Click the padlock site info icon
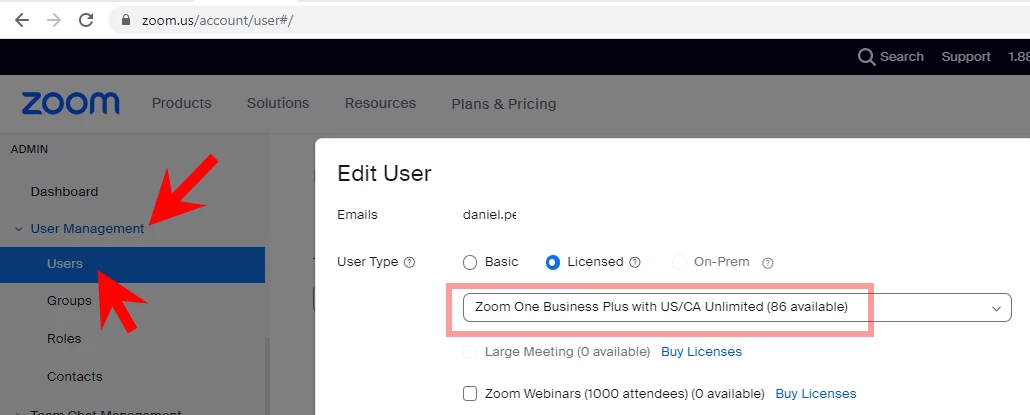Viewport: 1030px width, 415px height. click(x=127, y=20)
